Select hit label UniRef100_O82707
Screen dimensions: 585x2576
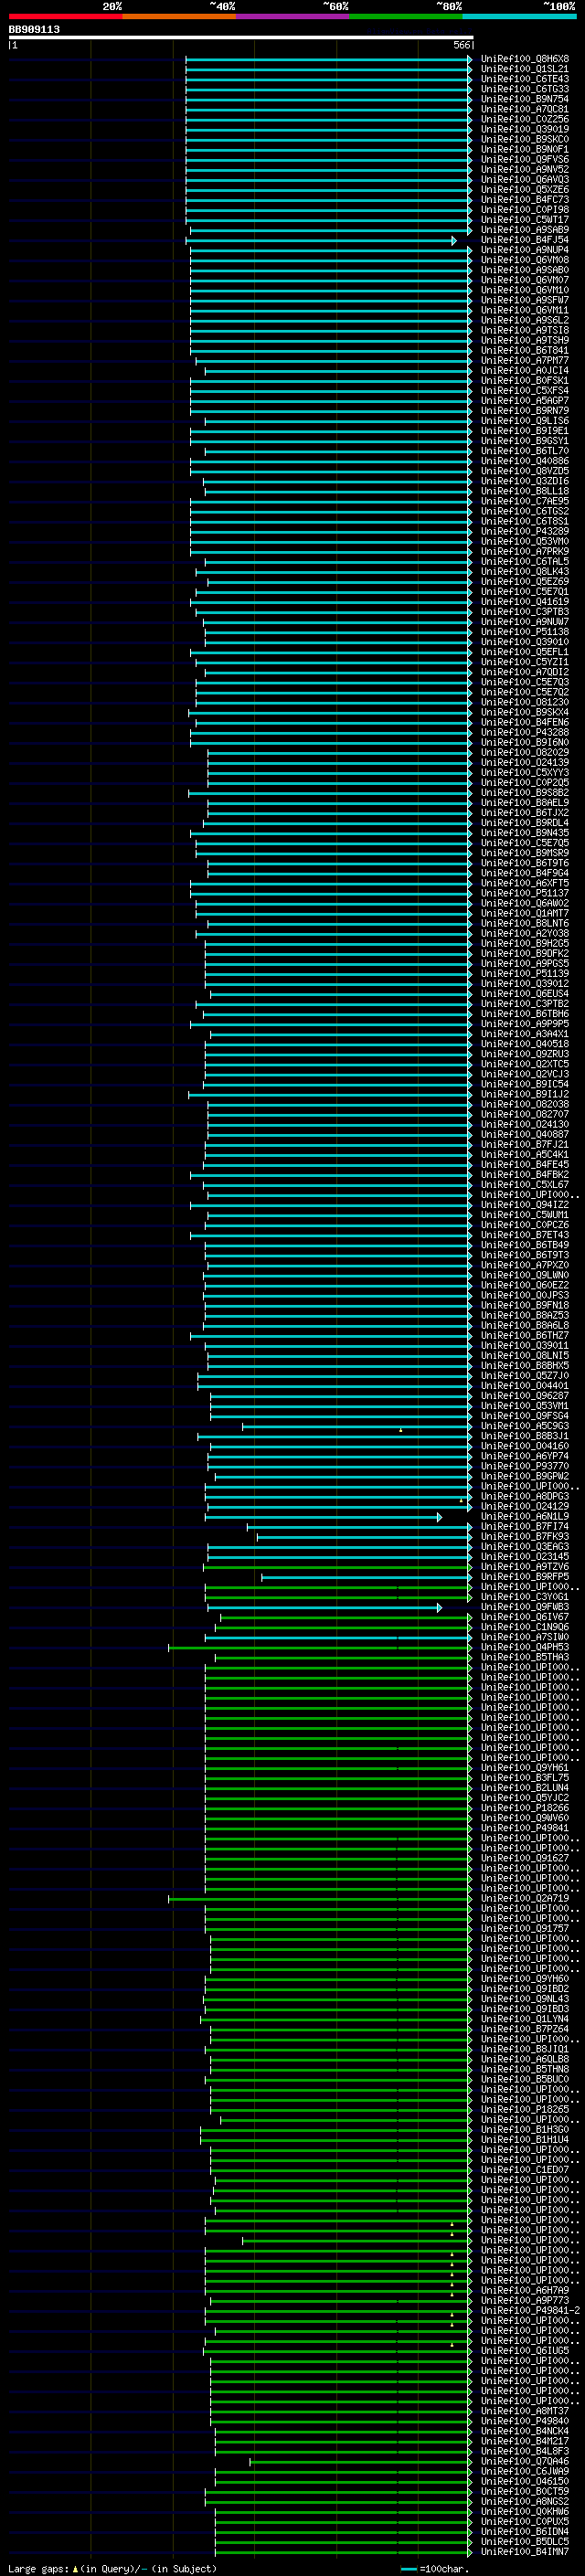pos(525,1114)
